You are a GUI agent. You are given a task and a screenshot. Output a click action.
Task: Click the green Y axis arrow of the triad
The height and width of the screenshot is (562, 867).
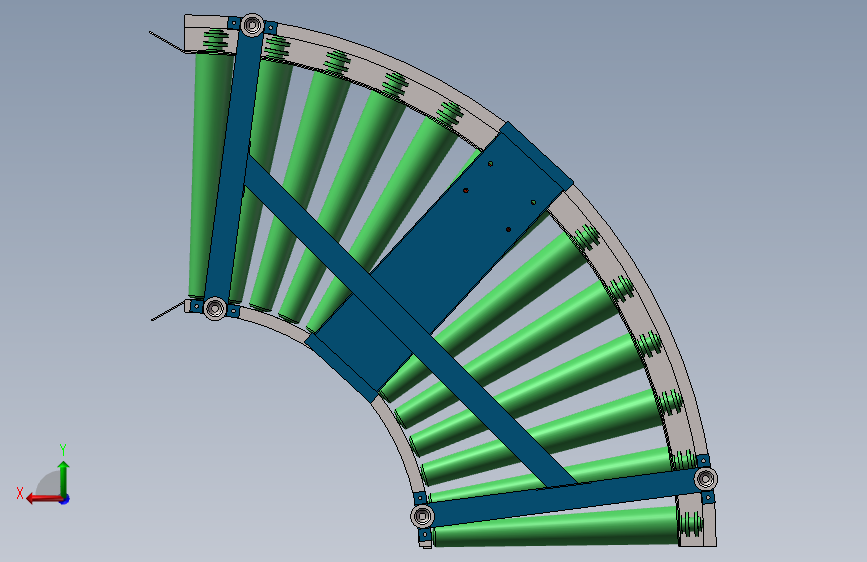(64, 478)
